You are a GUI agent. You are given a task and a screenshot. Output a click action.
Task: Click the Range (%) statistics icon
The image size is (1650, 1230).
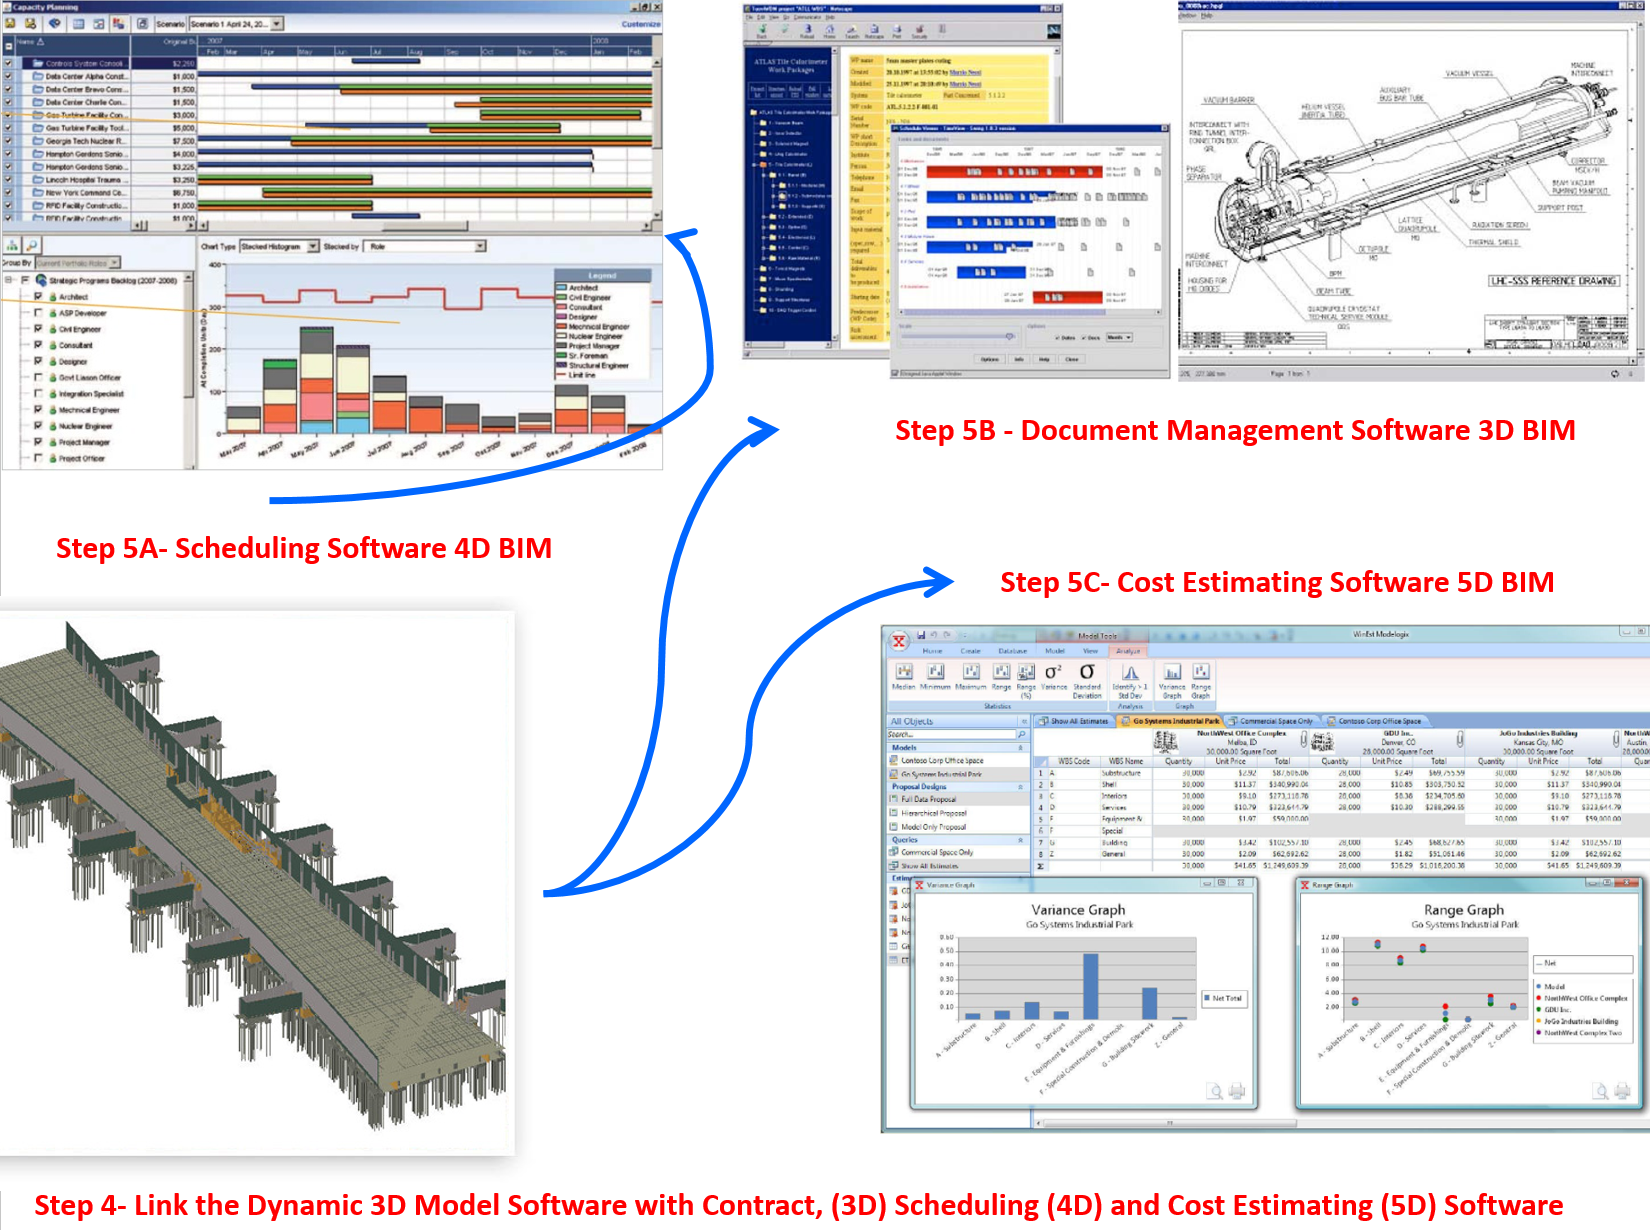pyautogui.click(x=1026, y=672)
